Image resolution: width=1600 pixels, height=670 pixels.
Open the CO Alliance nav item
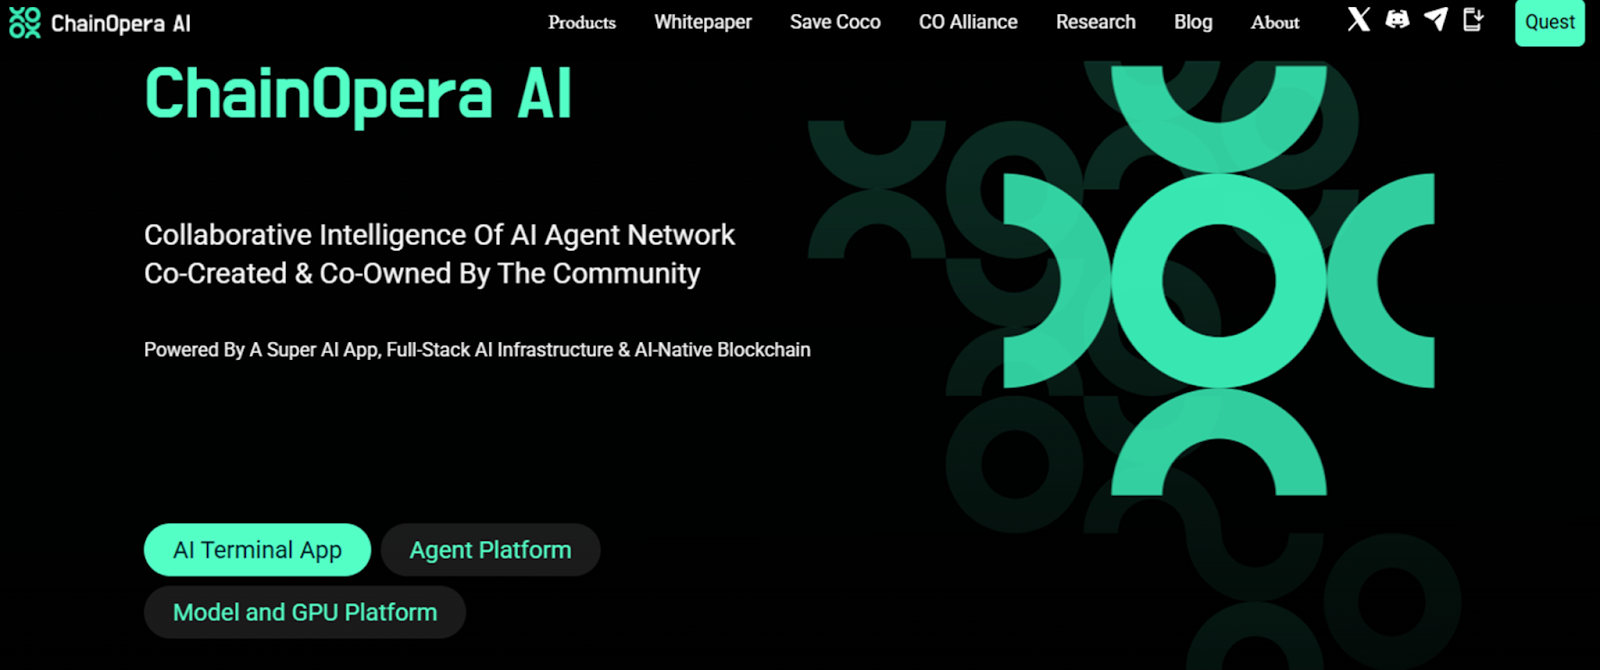968,22
